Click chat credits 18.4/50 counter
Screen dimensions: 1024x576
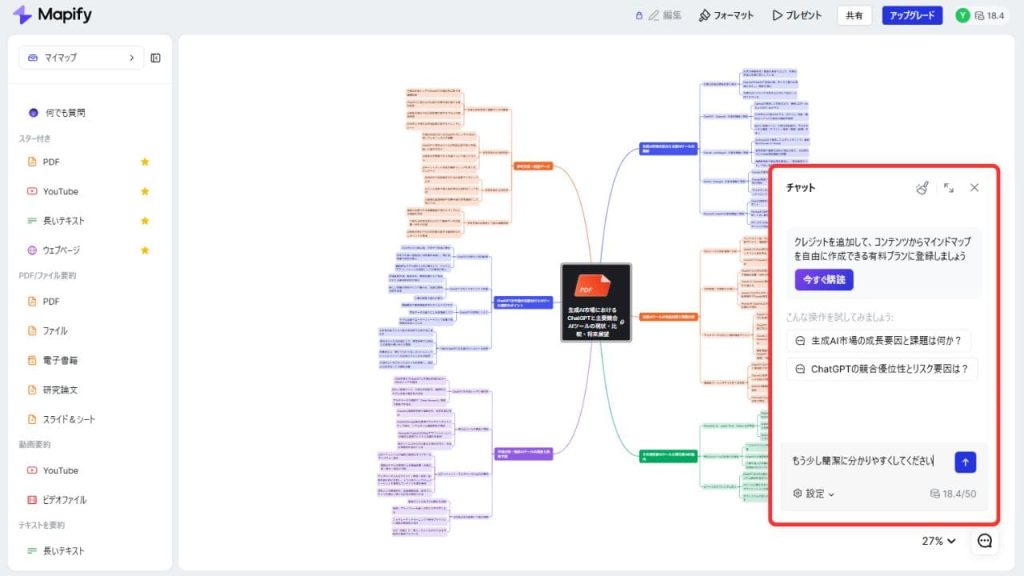953,494
